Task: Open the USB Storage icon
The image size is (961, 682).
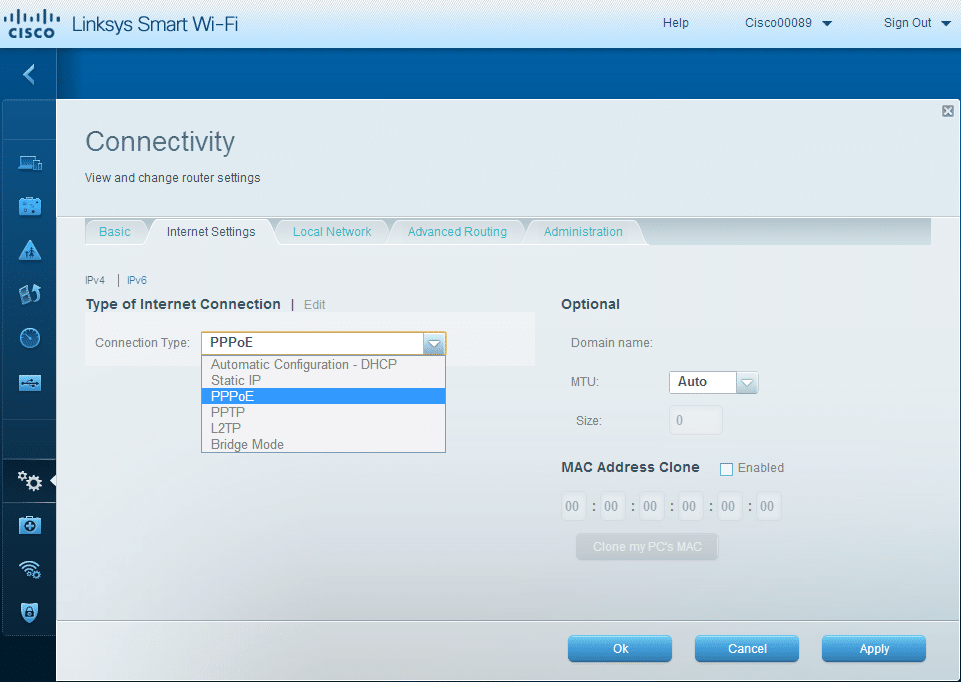Action: (x=30, y=383)
